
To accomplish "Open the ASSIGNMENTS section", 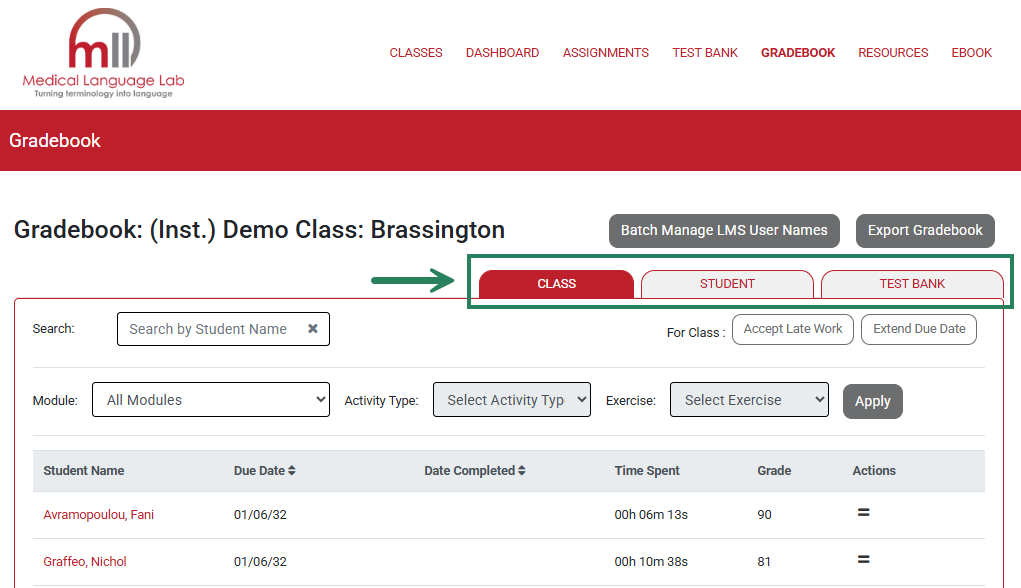I will click(605, 52).
